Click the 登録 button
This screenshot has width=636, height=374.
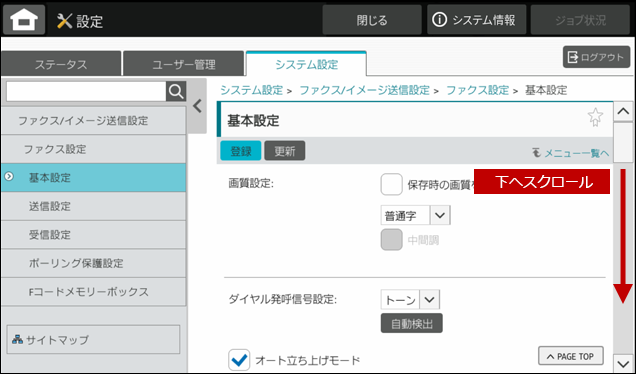point(241,151)
